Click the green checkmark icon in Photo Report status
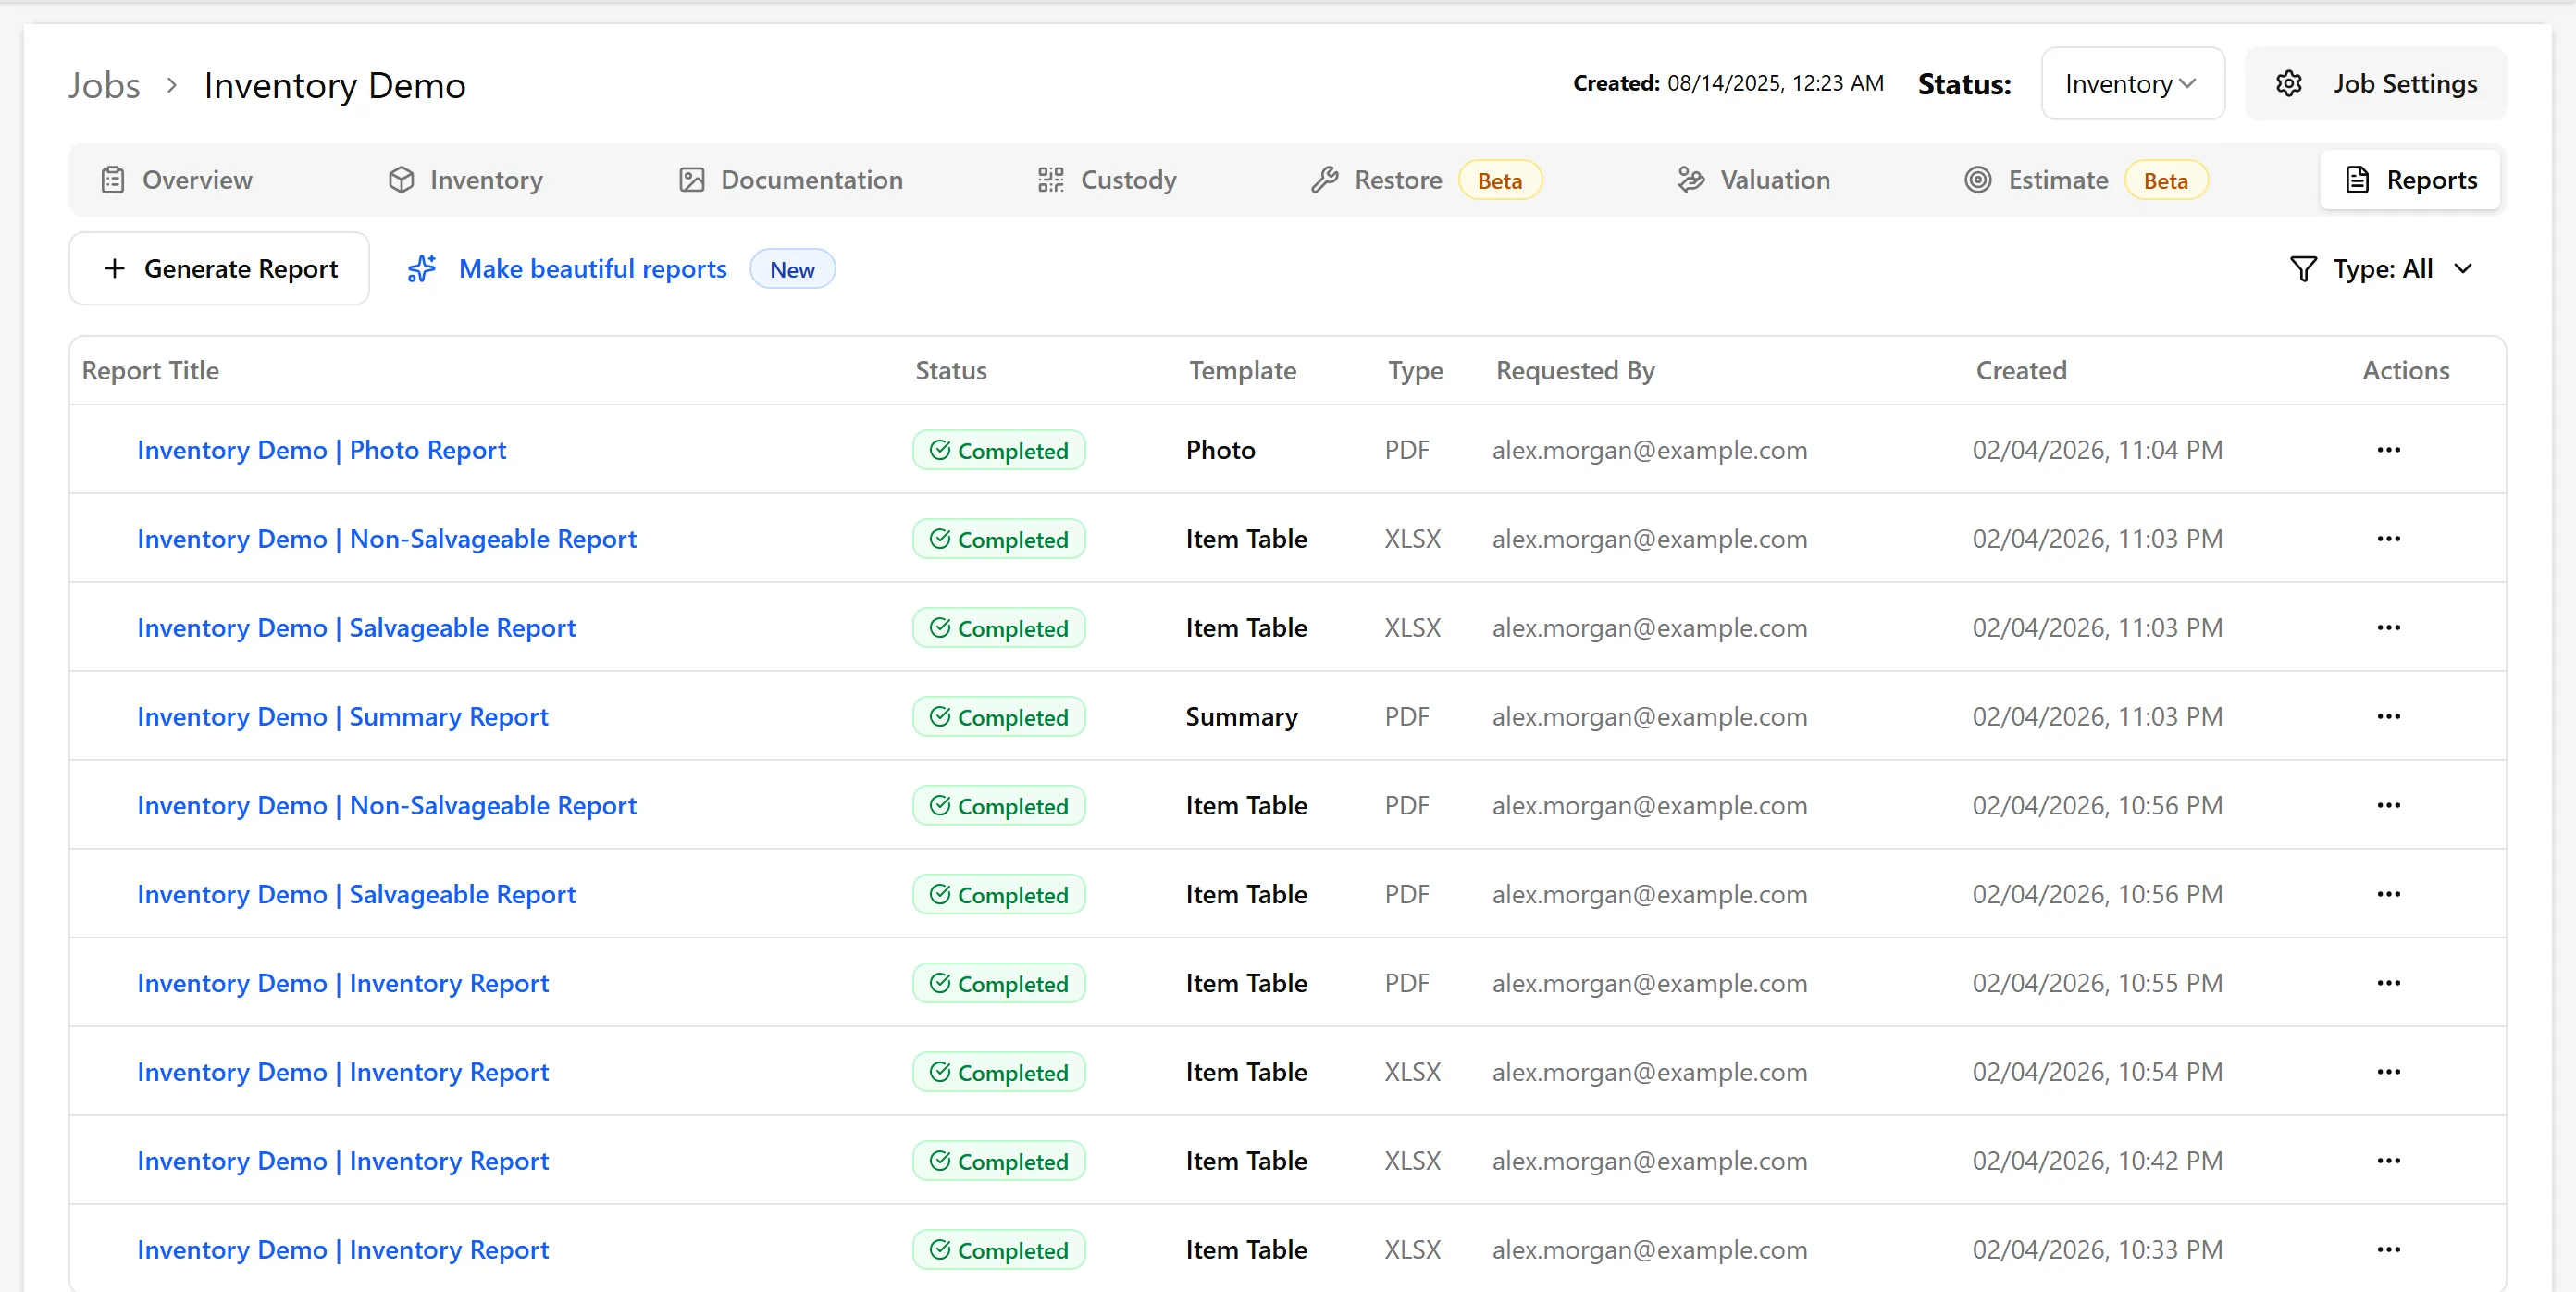The image size is (2576, 1292). (940, 450)
